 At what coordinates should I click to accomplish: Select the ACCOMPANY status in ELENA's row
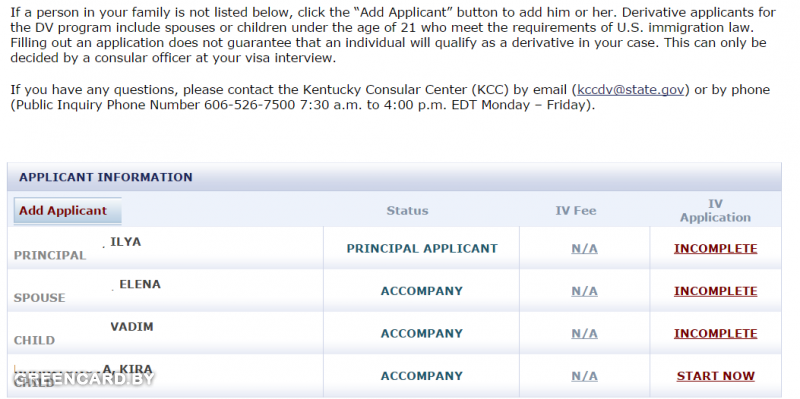pos(422,291)
